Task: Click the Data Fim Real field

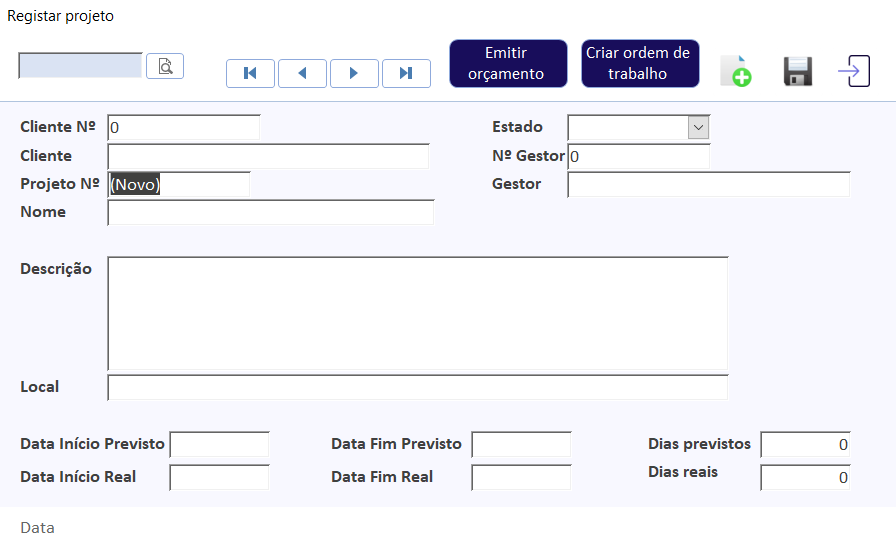Action: [x=521, y=478]
